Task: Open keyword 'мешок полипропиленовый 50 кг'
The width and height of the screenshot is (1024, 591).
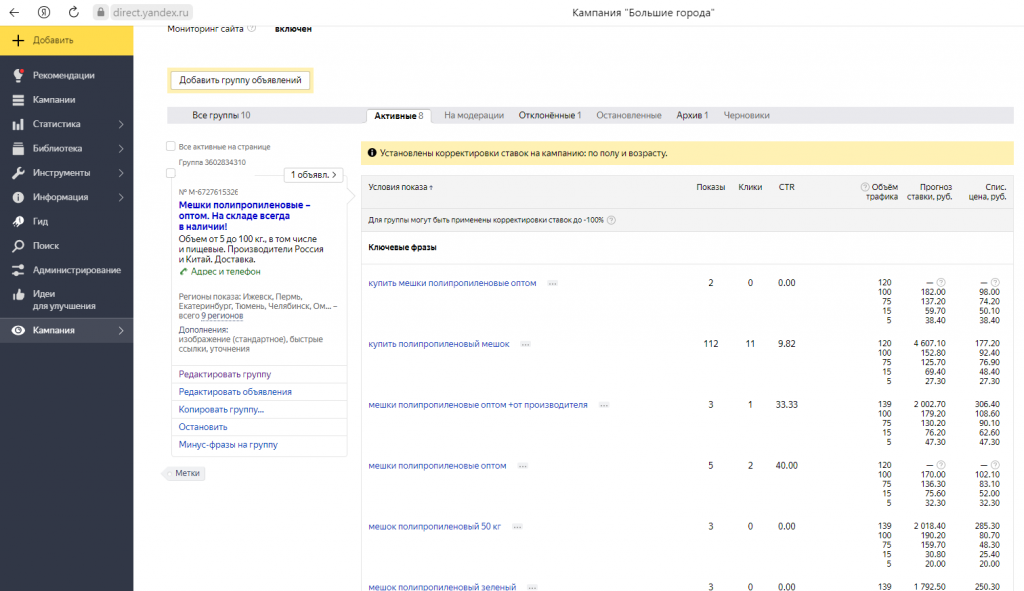Action: click(x=434, y=527)
